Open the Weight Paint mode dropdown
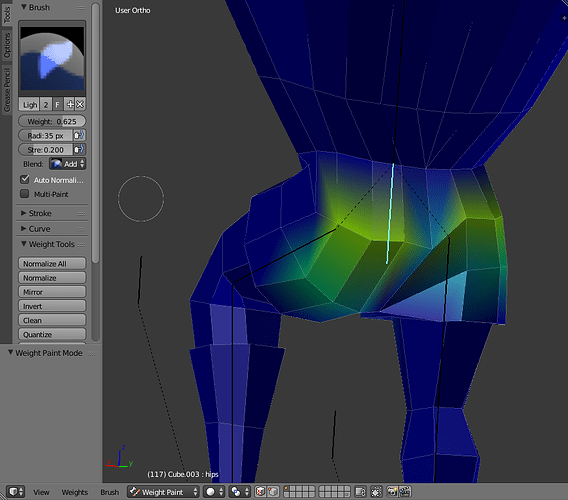Viewport: 568px width, 500px height. [163, 492]
